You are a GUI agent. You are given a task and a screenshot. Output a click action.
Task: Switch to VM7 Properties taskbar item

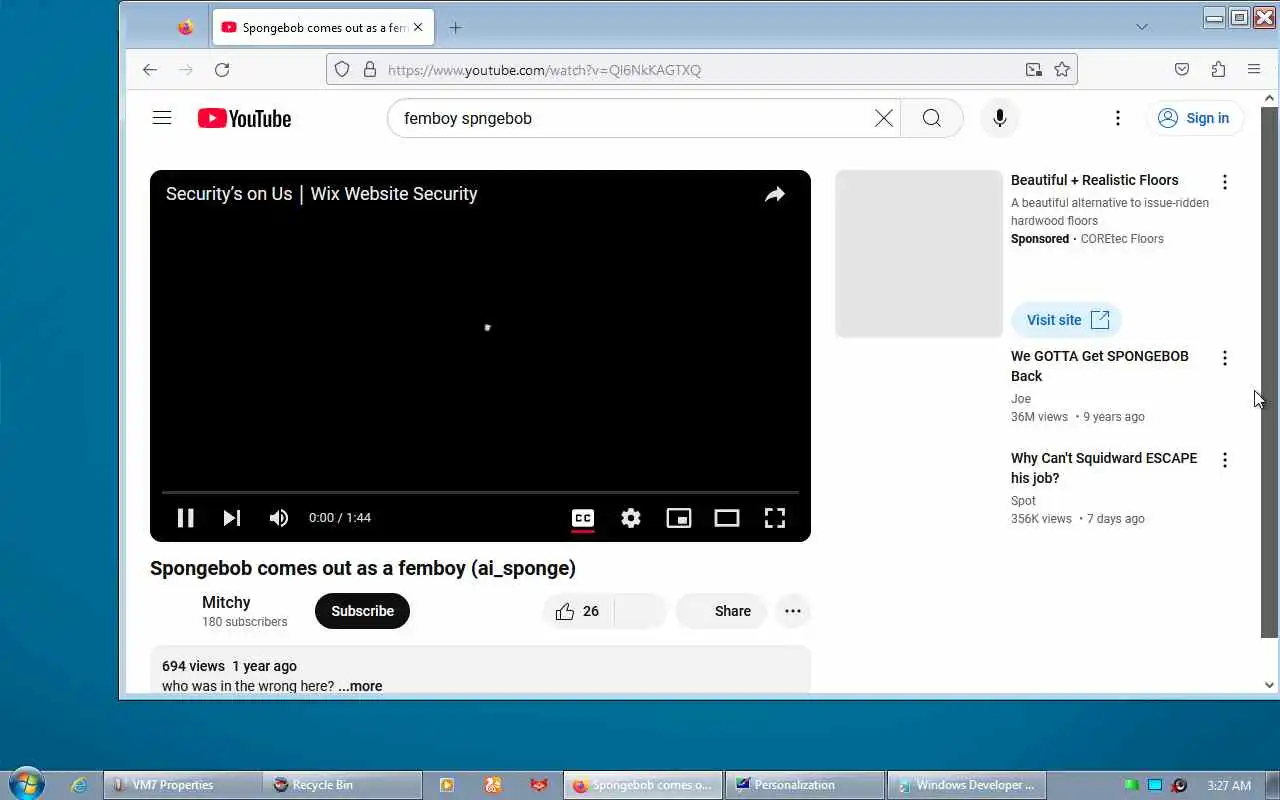point(182,785)
